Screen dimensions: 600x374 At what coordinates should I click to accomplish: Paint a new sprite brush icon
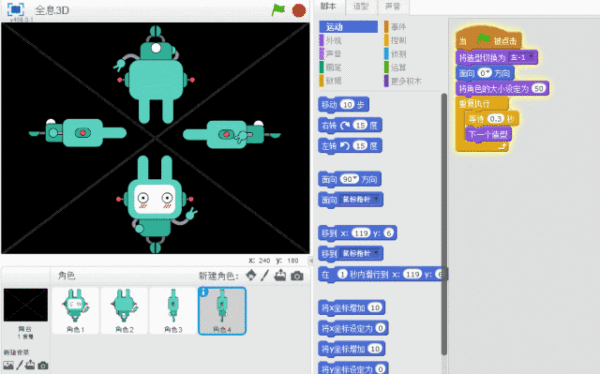pos(265,275)
